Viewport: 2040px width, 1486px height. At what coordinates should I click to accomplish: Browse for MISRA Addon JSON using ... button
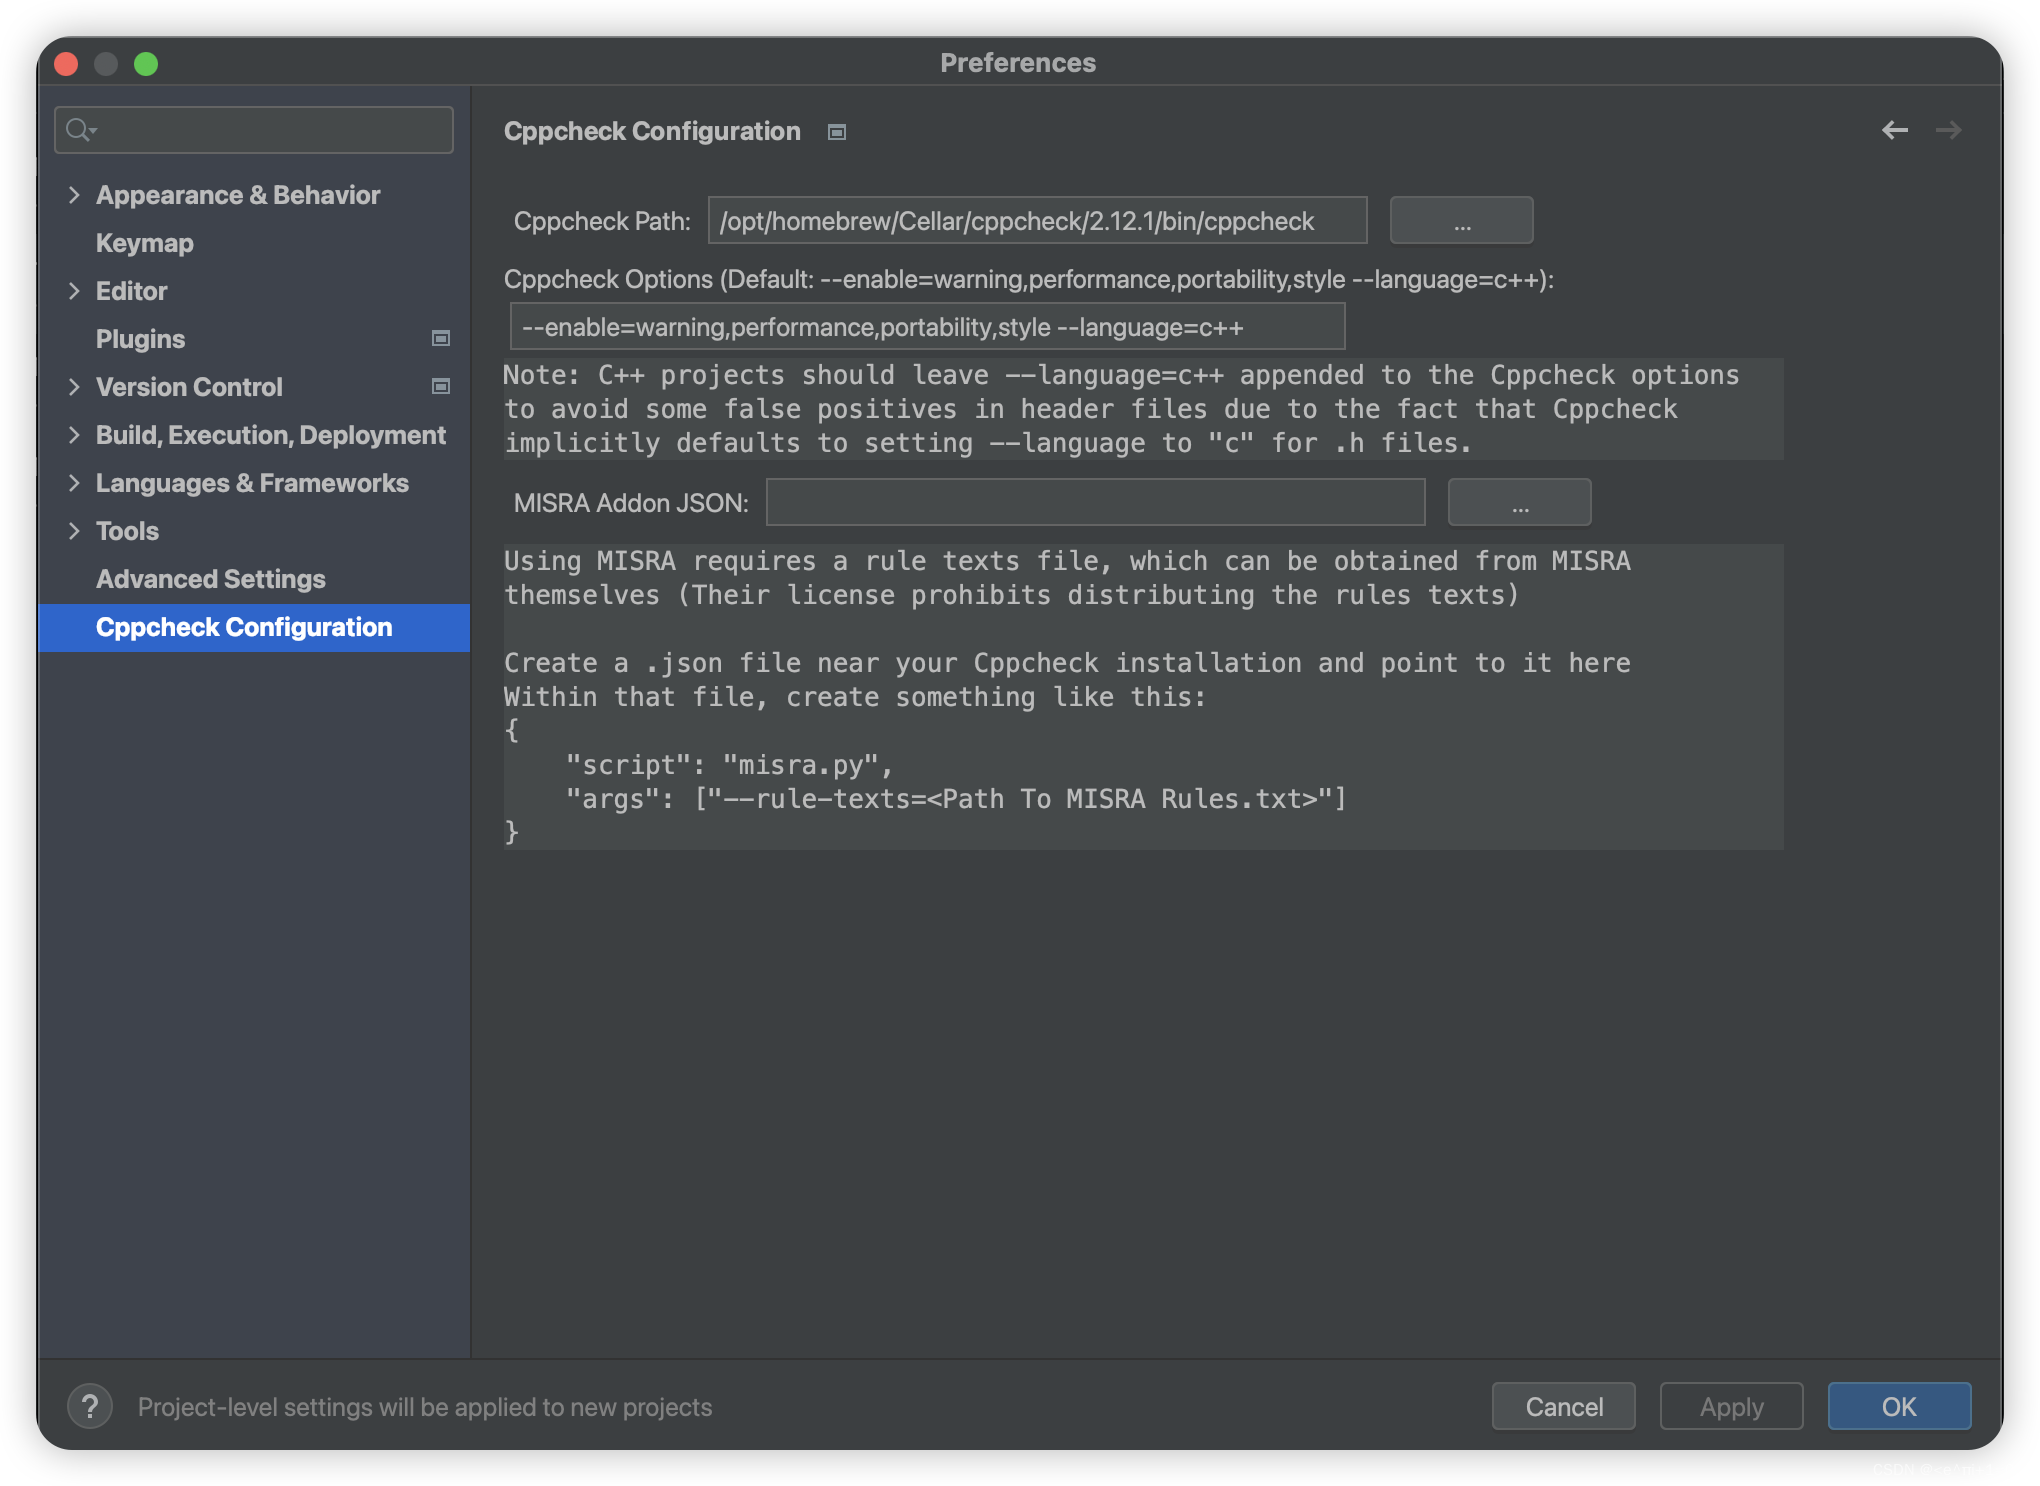click(1519, 502)
